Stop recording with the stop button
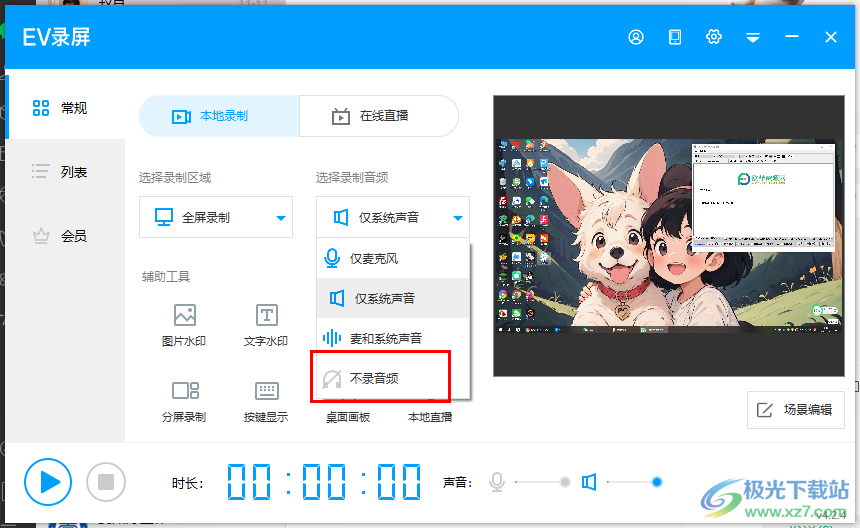Screen dimensions: 860x528 (x=106, y=482)
